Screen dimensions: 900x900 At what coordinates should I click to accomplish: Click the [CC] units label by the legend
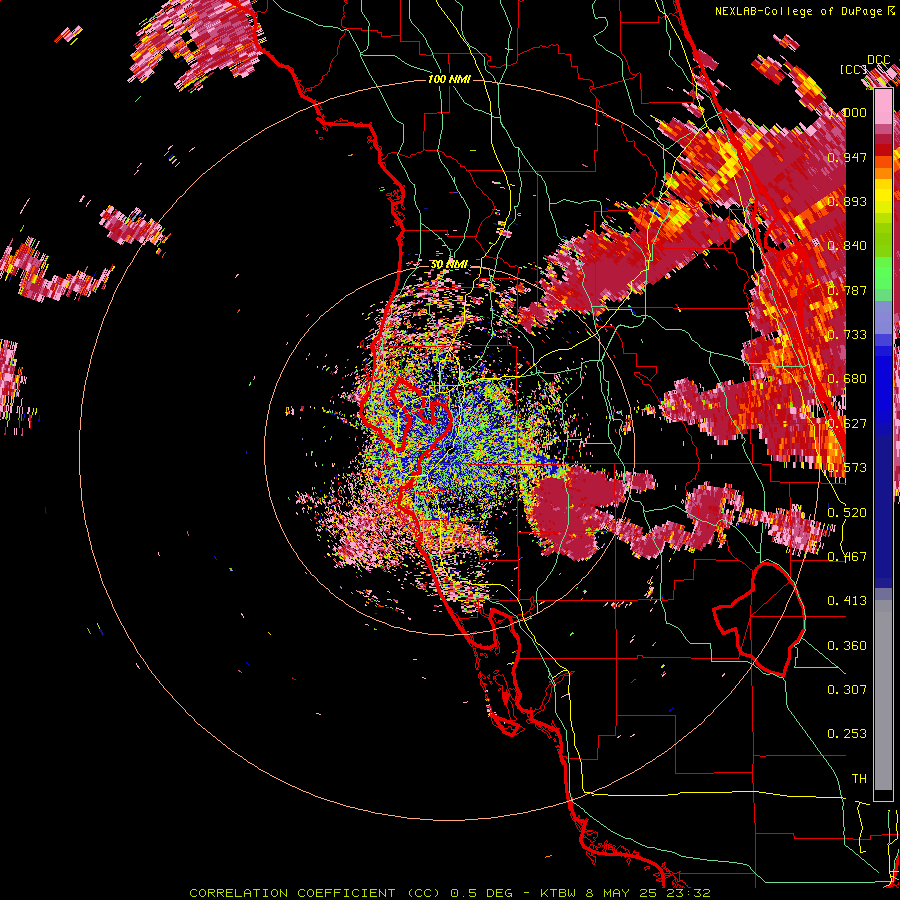[x=852, y=69]
